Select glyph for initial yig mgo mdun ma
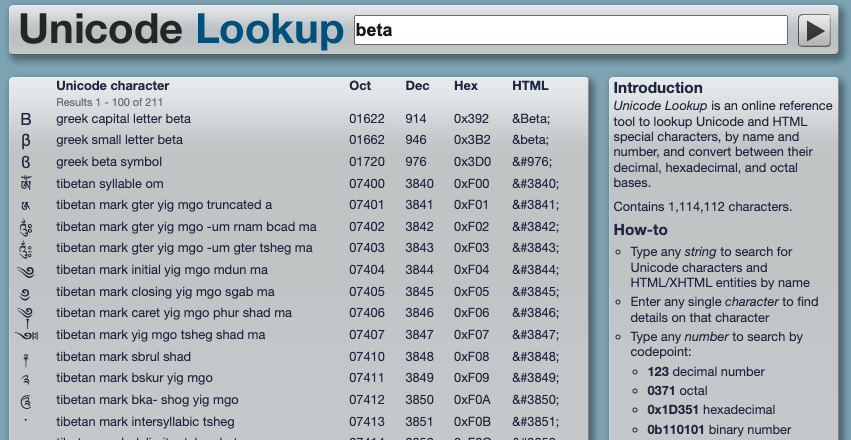This screenshot has width=851, height=440. pyautogui.click(x=26, y=270)
